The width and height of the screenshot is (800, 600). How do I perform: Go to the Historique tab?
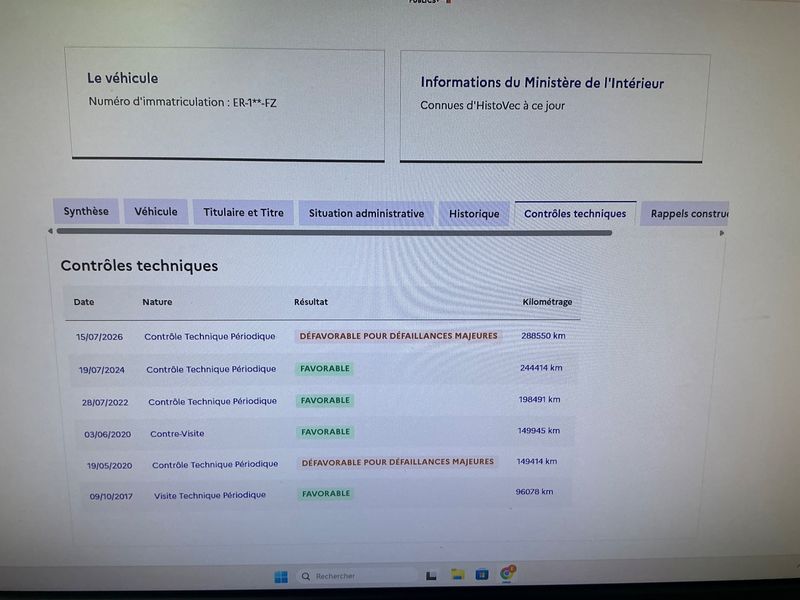(474, 214)
